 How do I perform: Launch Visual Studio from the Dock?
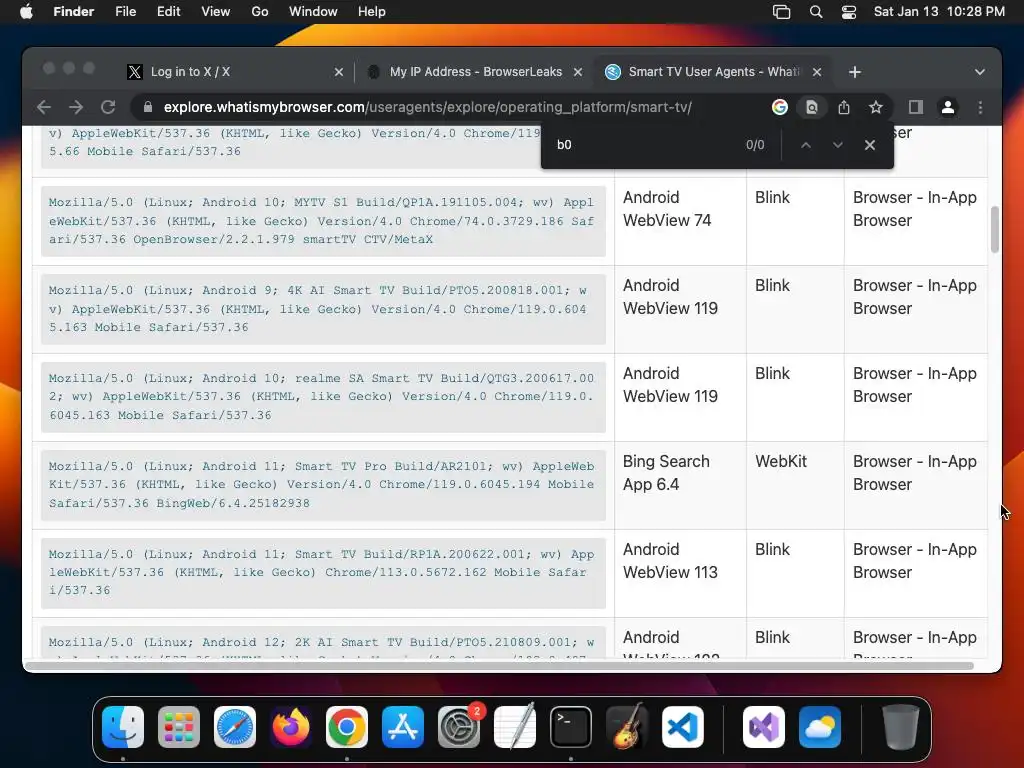(x=764, y=727)
